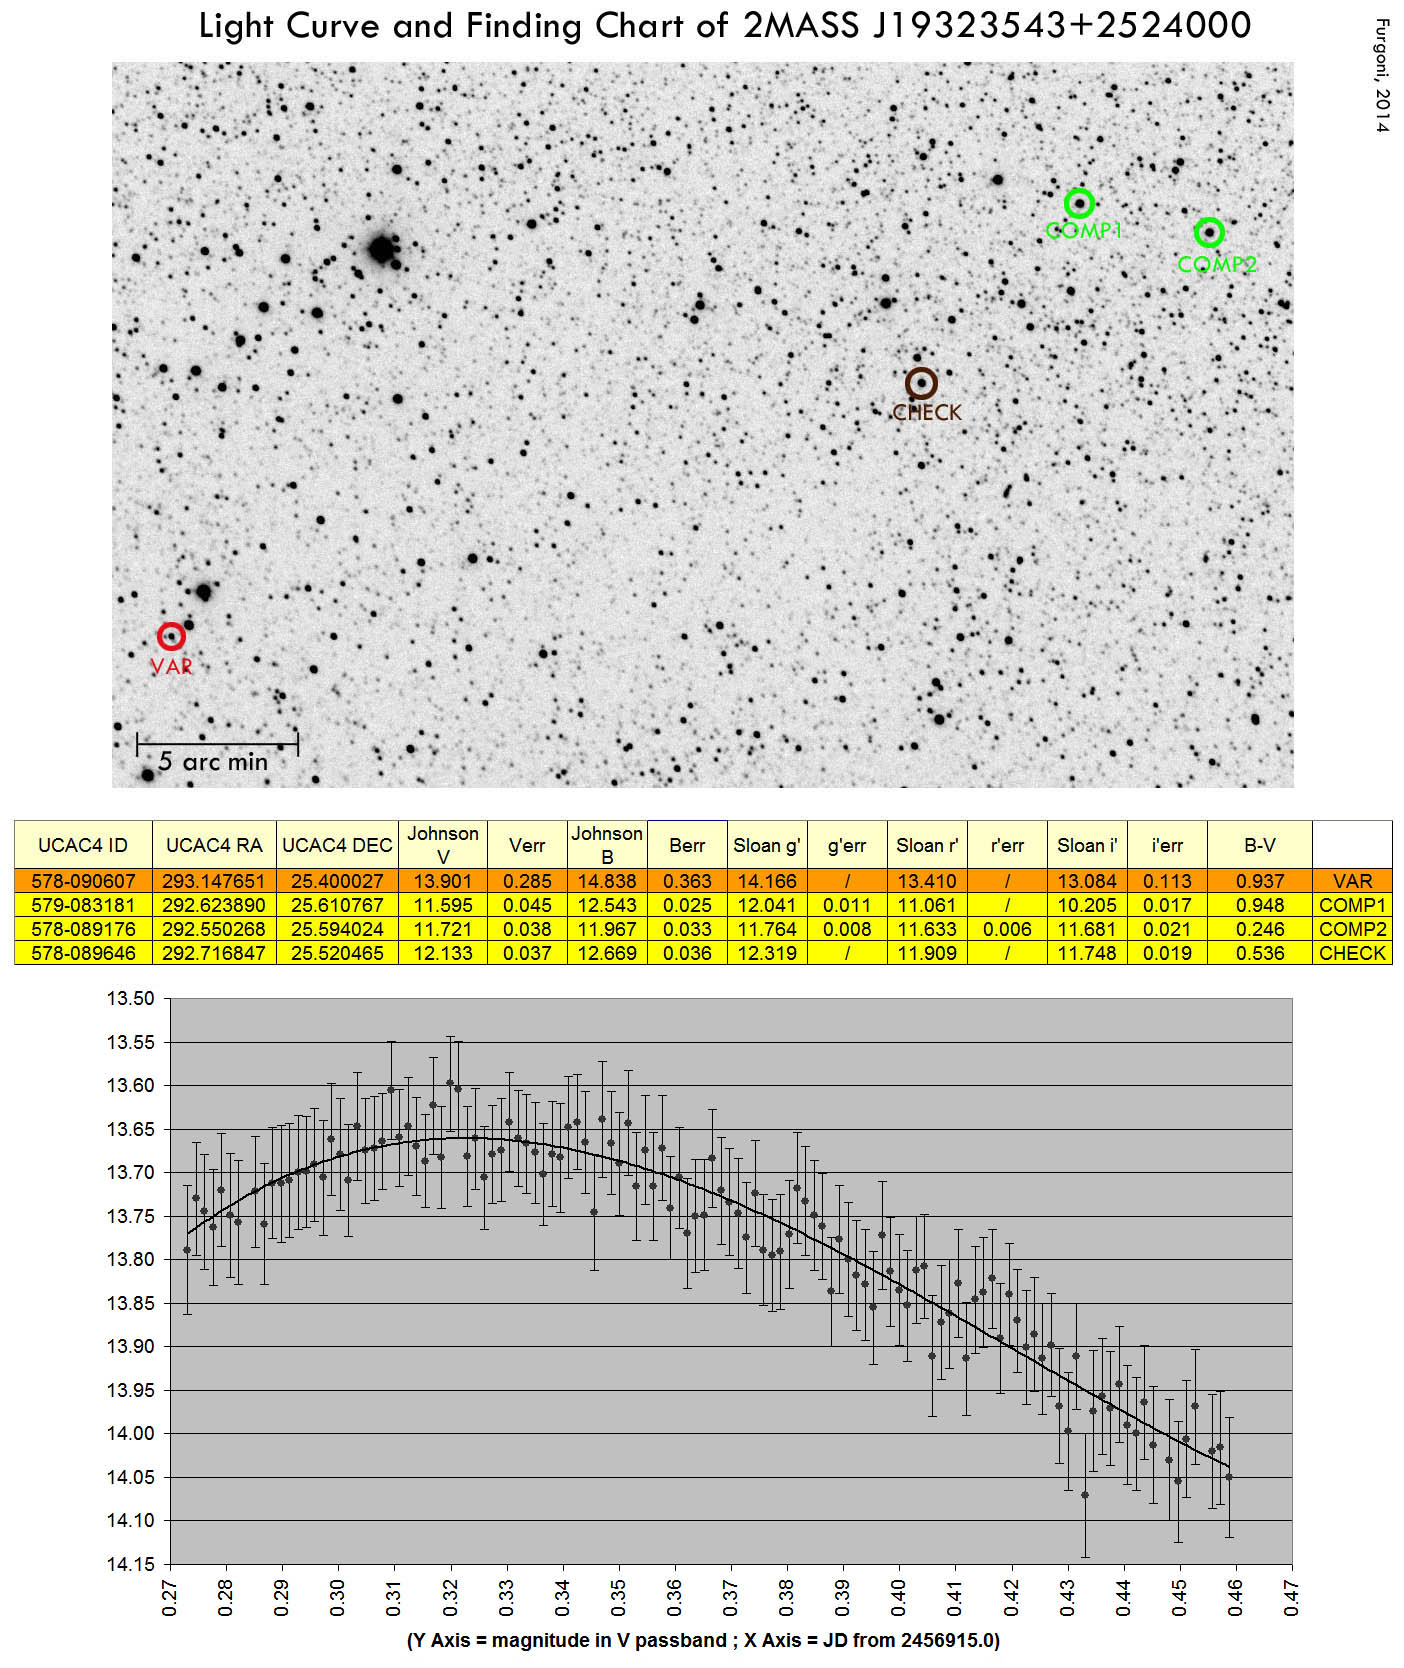This screenshot has width=1404, height=1668.
Task: Select the 'UCAC4 RA' column header
Action: [214, 845]
